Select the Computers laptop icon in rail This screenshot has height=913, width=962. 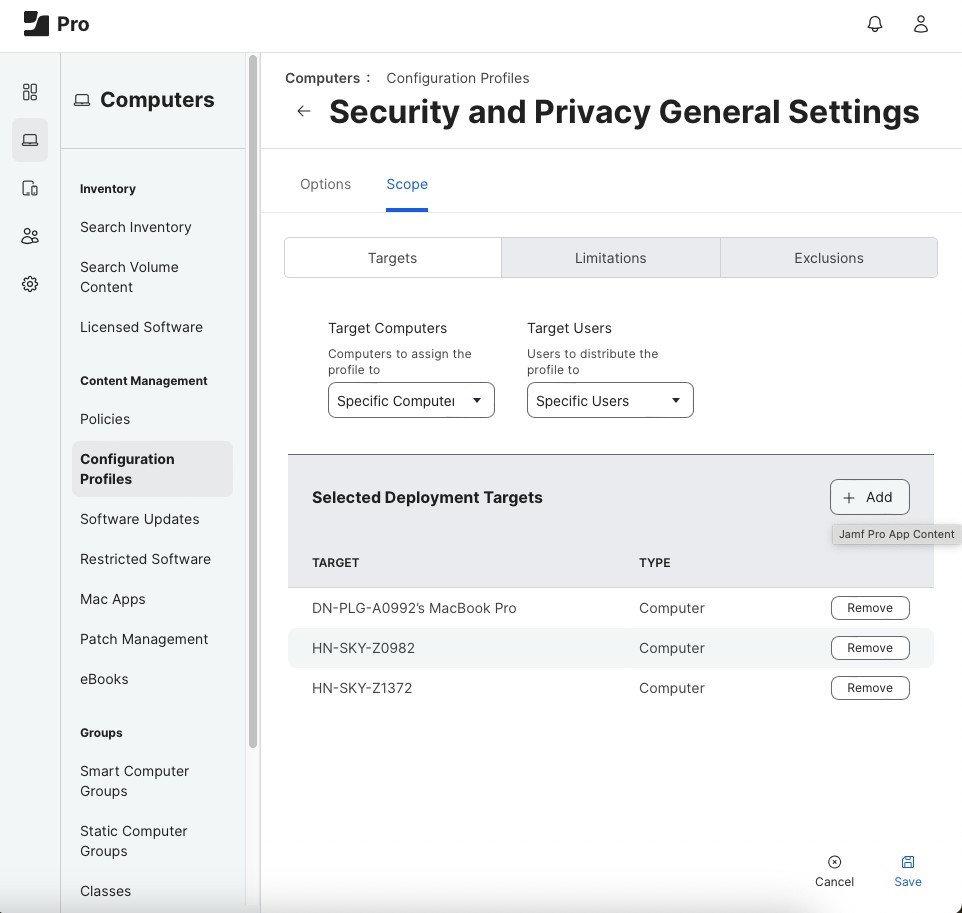[30, 140]
